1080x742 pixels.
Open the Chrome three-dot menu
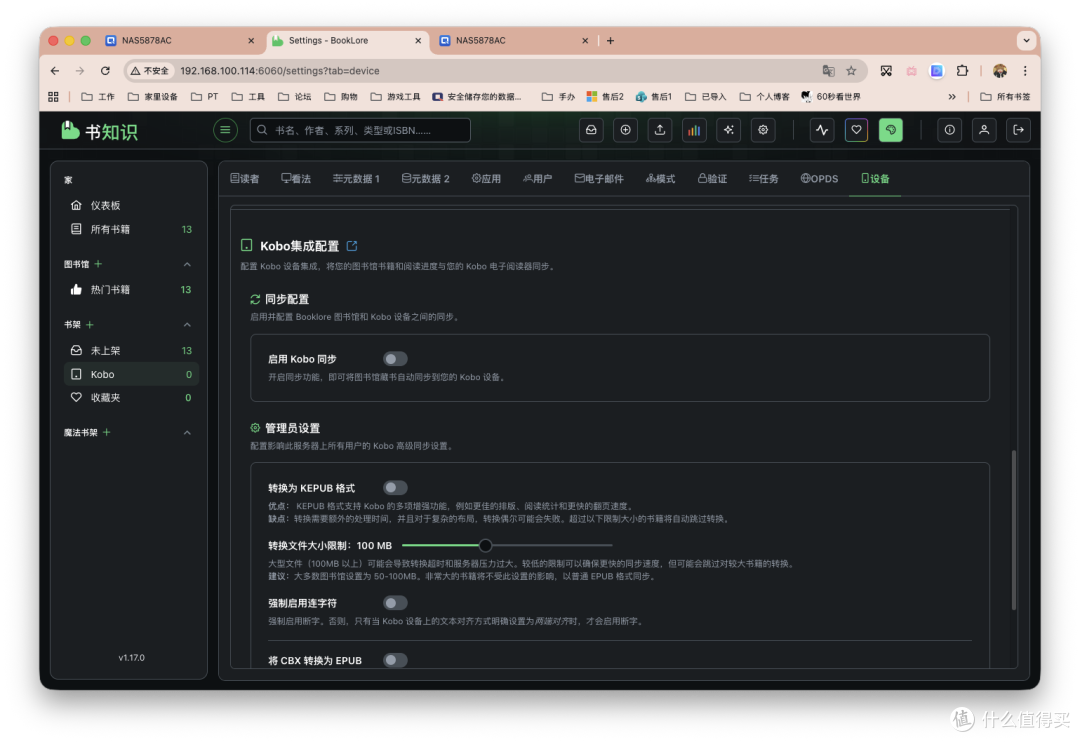tap(1025, 71)
